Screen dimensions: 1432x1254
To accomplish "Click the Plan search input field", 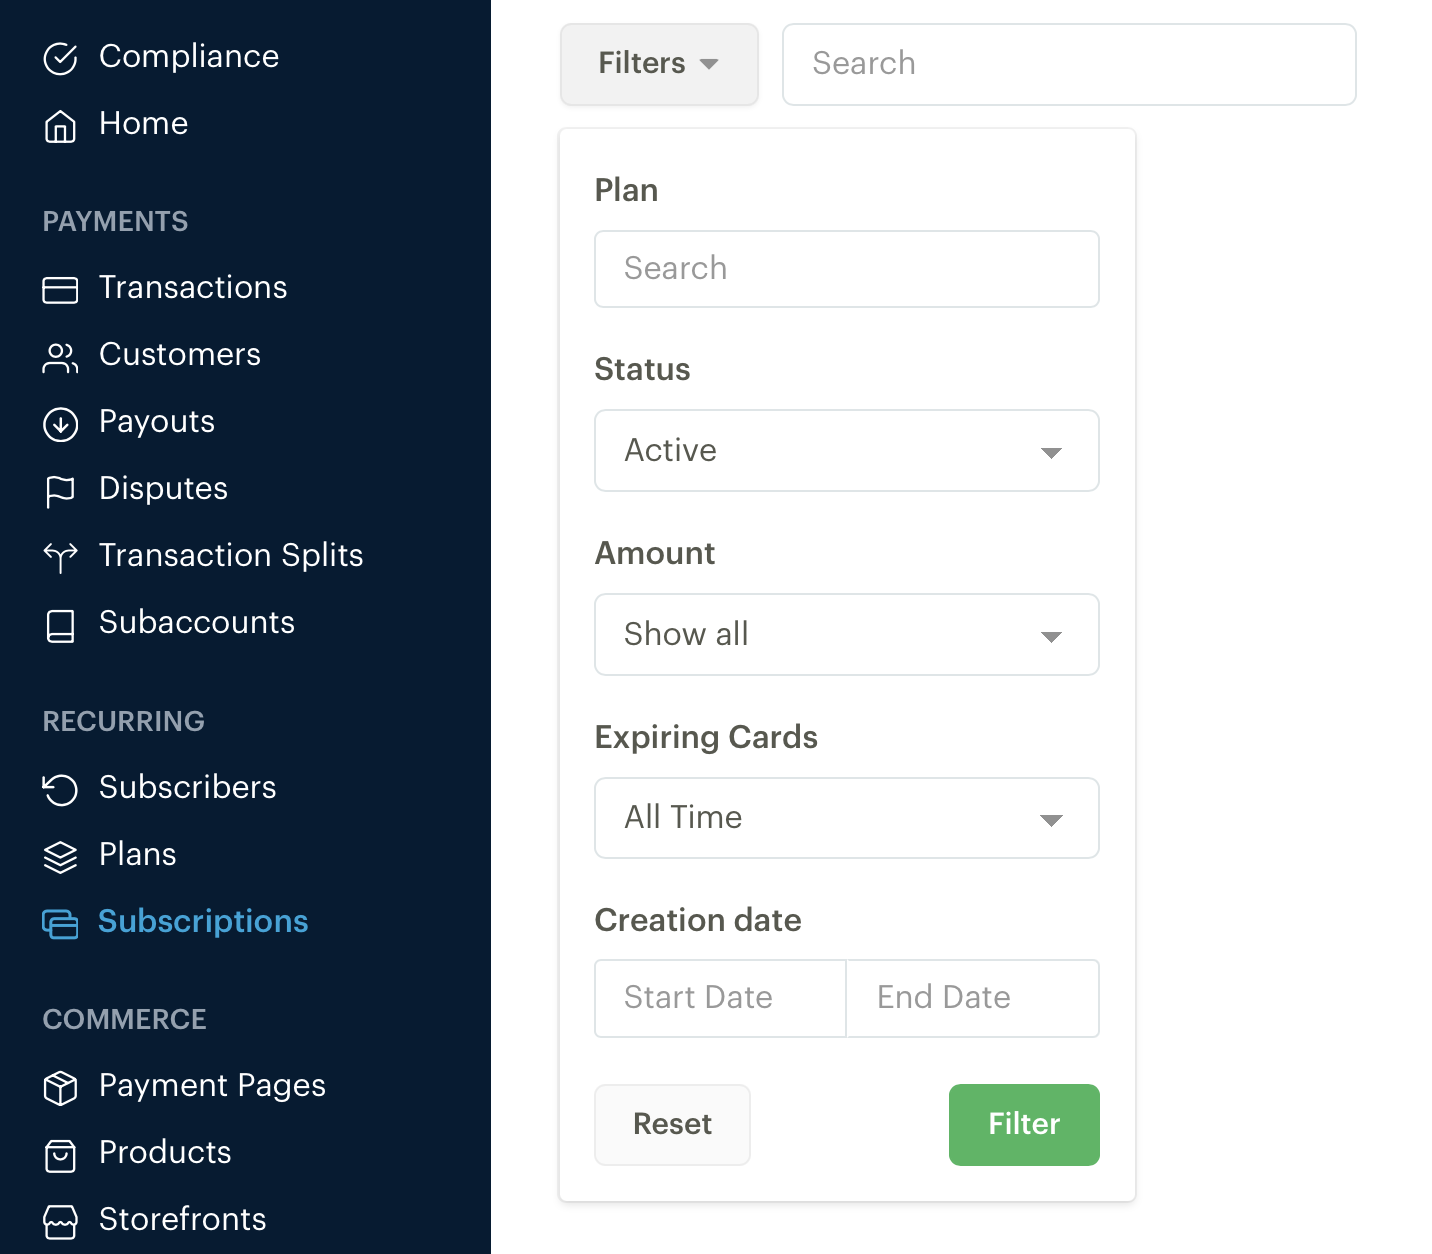I will pyautogui.click(x=847, y=269).
